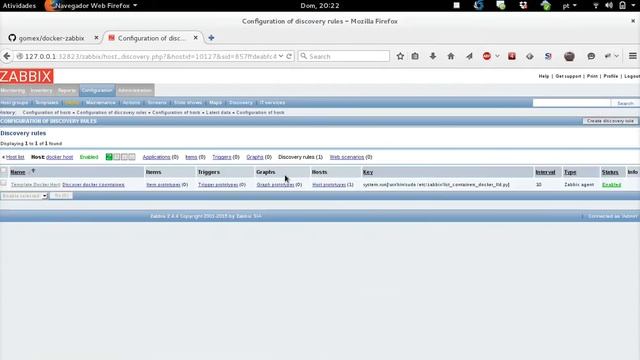Close the Configuration of discovery tab
This screenshot has width=640, height=360.
[x=196, y=38]
